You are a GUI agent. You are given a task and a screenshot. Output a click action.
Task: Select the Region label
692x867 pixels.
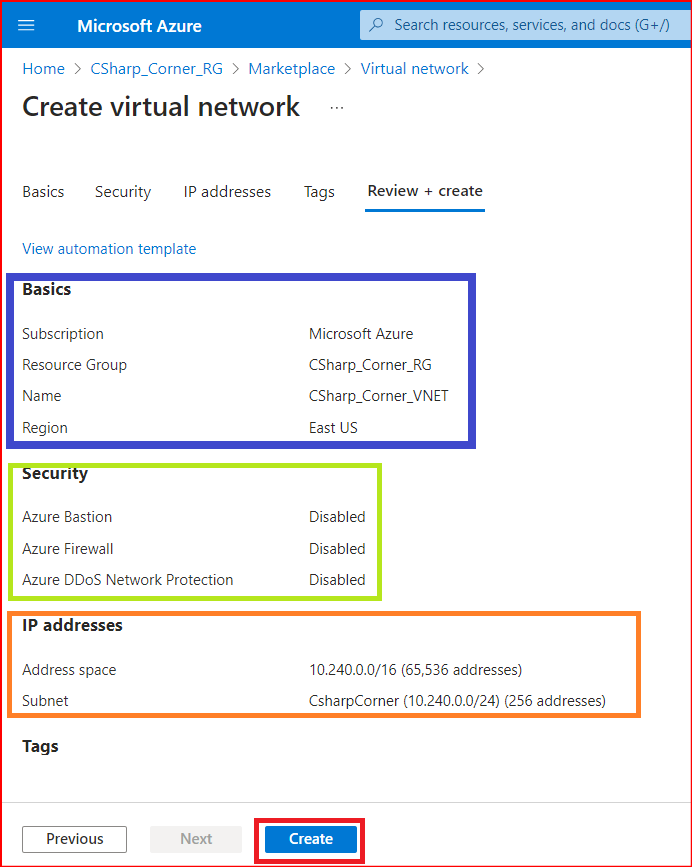45,428
